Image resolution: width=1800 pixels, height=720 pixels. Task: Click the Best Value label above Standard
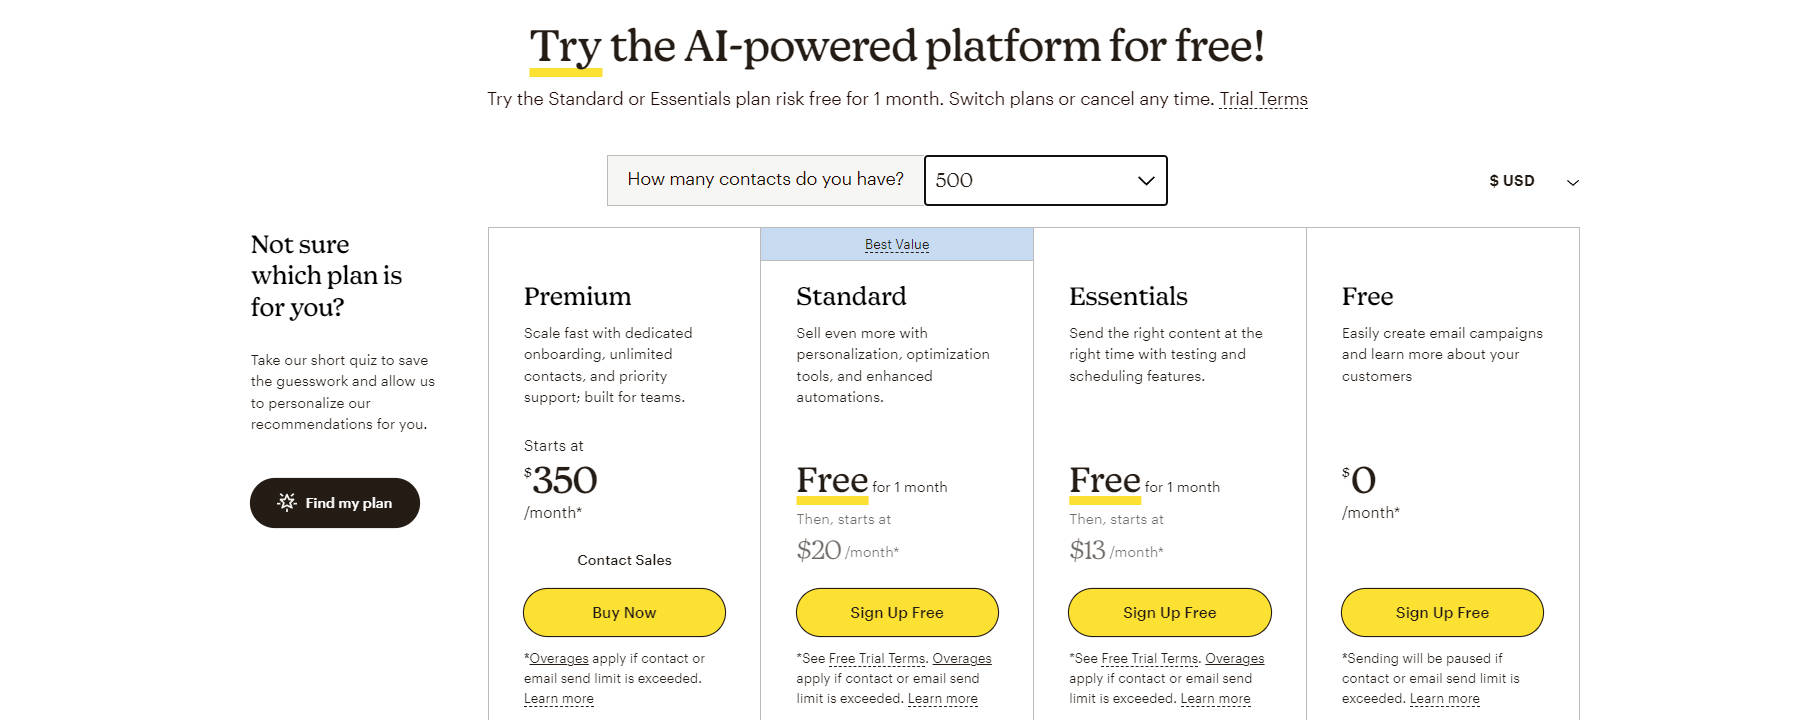[896, 244]
